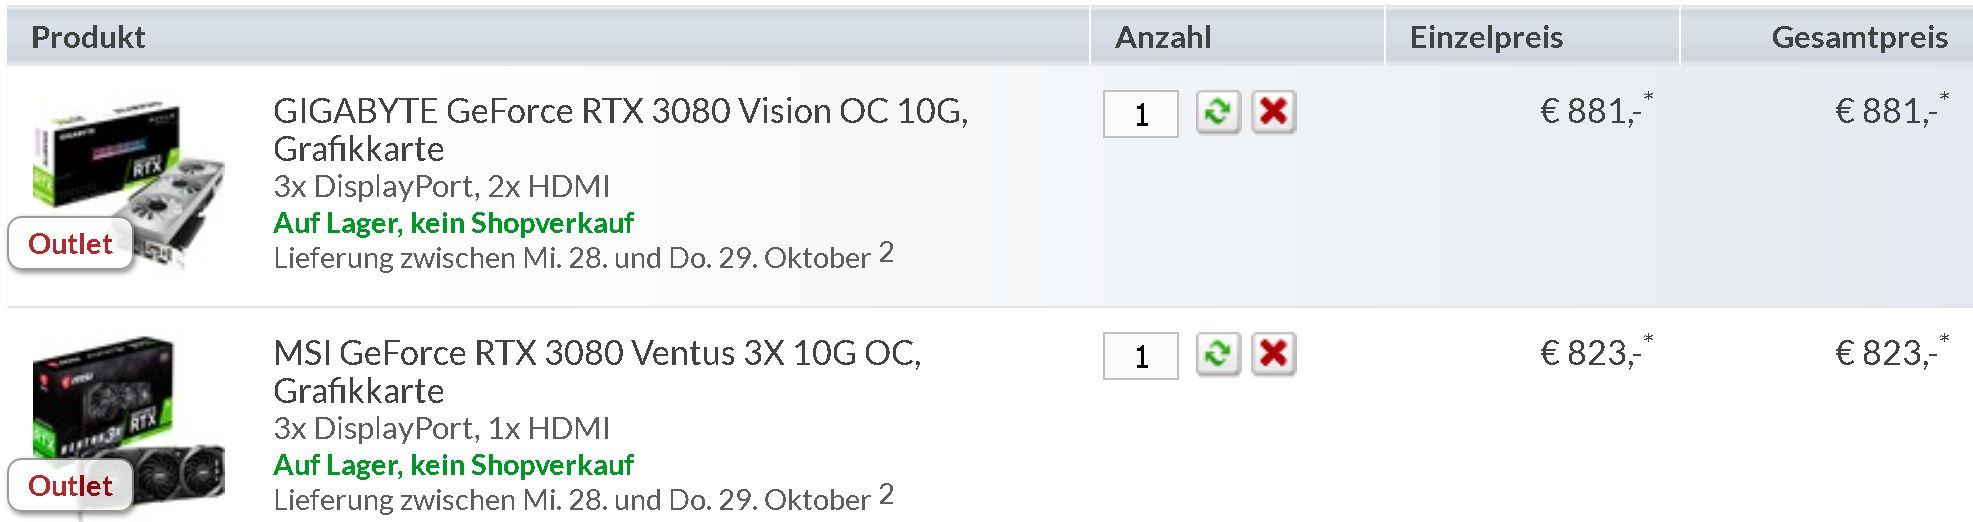Screen dimensions: 1973x522
Task: Open GIGABYTE GeForce RTX 3080 Vision OC link
Action: [x=620, y=111]
